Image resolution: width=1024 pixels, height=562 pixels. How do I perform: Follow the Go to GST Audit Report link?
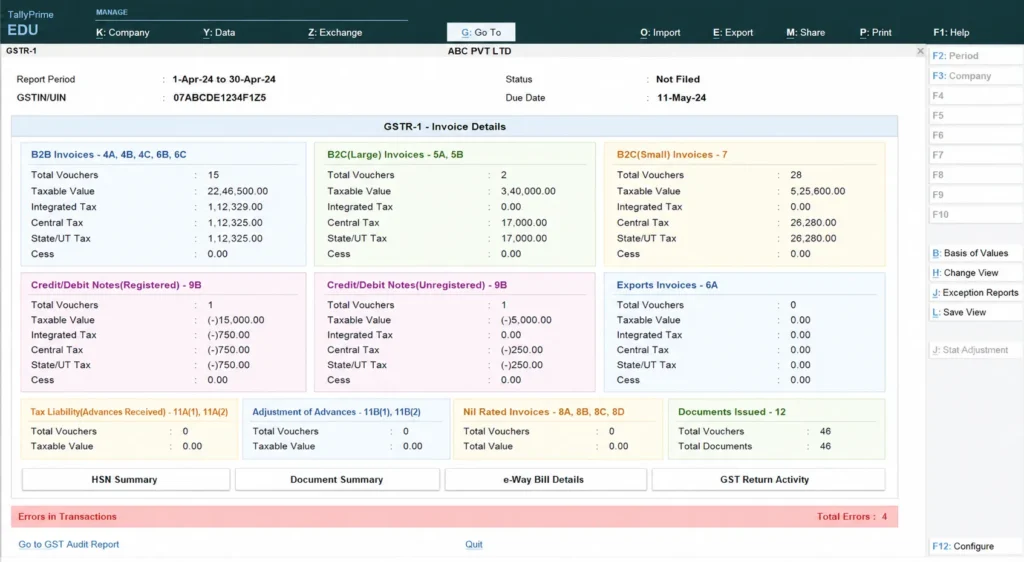(x=69, y=544)
